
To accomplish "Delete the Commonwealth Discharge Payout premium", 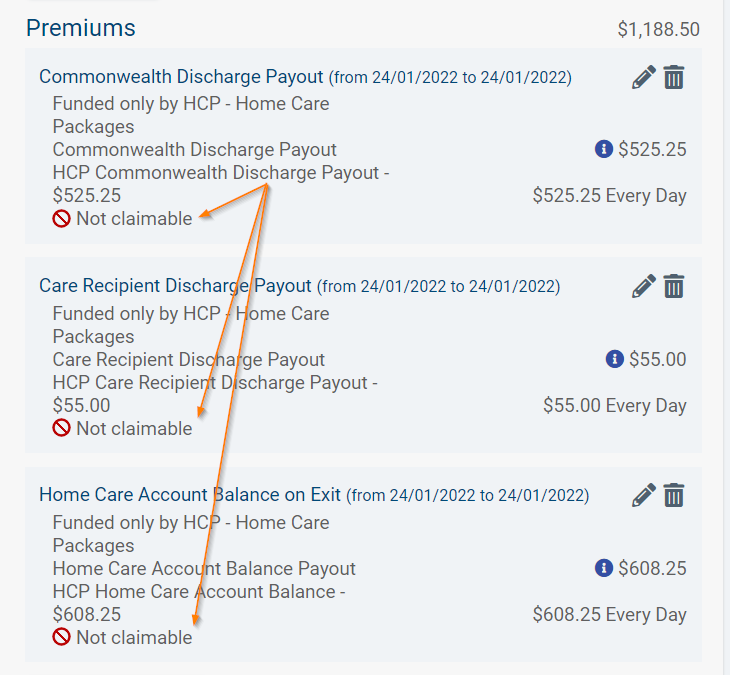I will (x=674, y=77).
